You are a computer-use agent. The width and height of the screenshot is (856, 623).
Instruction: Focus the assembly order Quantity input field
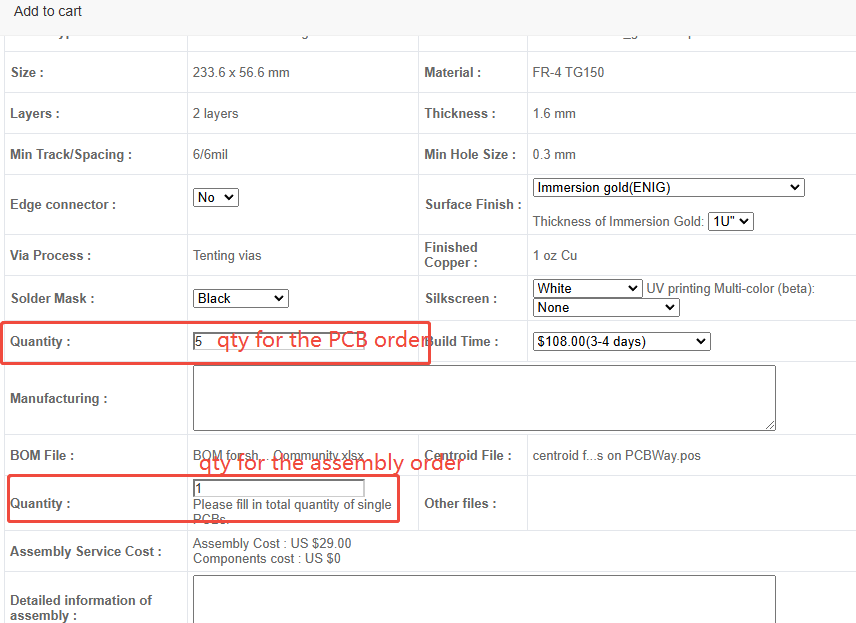[x=278, y=488]
